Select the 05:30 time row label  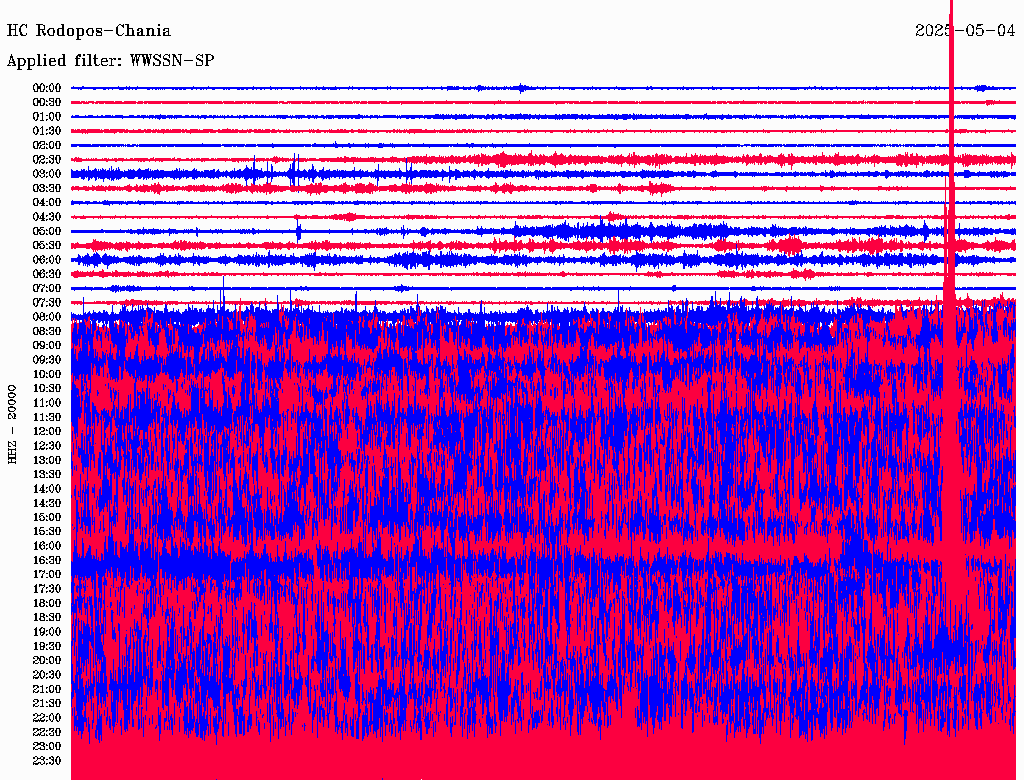47,246
